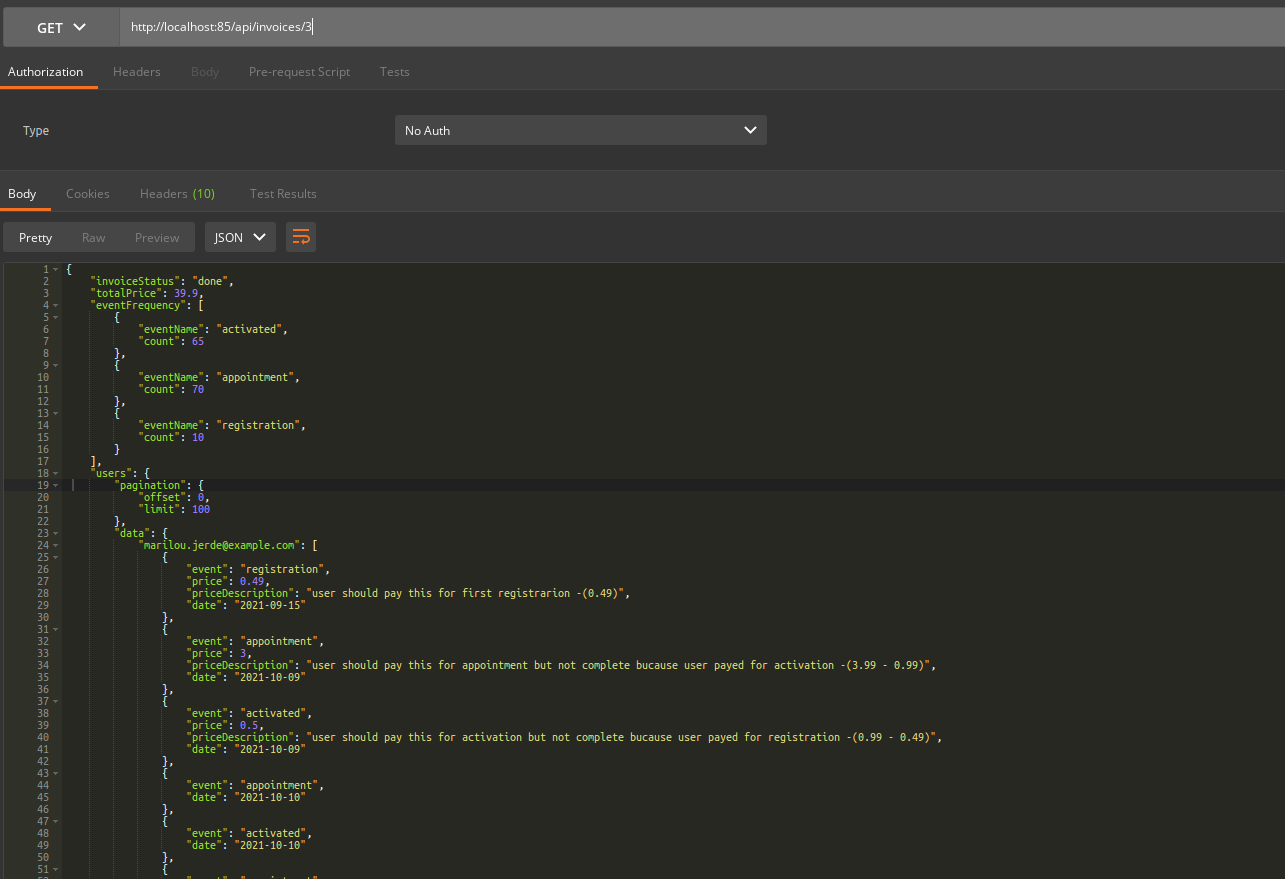Open the Test Results tab
The image size is (1285, 879).
pyautogui.click(x=283, y=194)
